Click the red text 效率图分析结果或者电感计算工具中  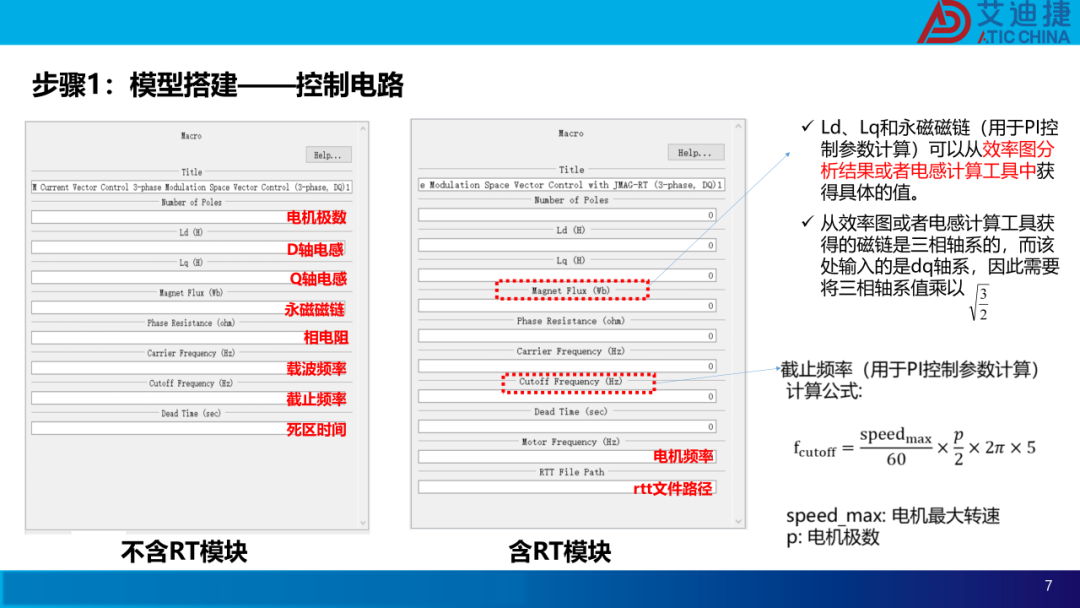(x=937, y=160)
